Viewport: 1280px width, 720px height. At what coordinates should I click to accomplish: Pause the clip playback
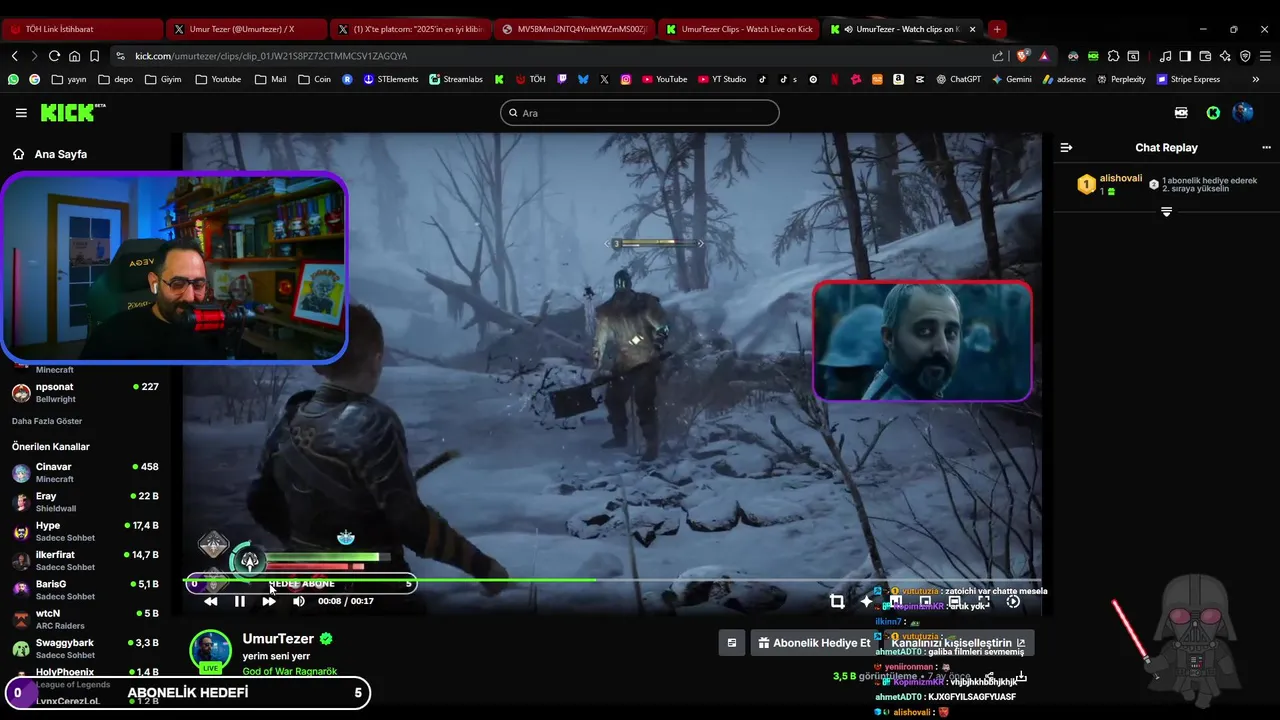click(239, 601)
